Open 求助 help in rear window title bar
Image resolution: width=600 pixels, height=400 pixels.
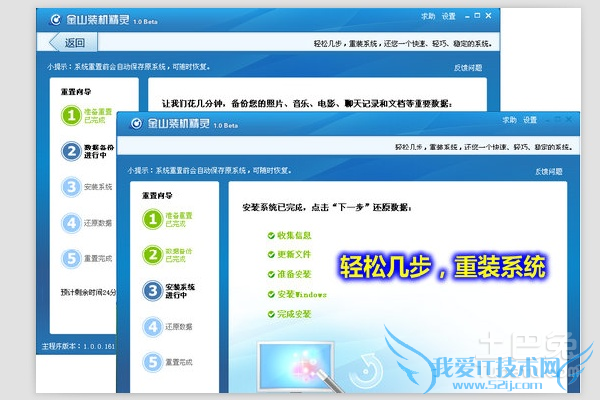428,16
